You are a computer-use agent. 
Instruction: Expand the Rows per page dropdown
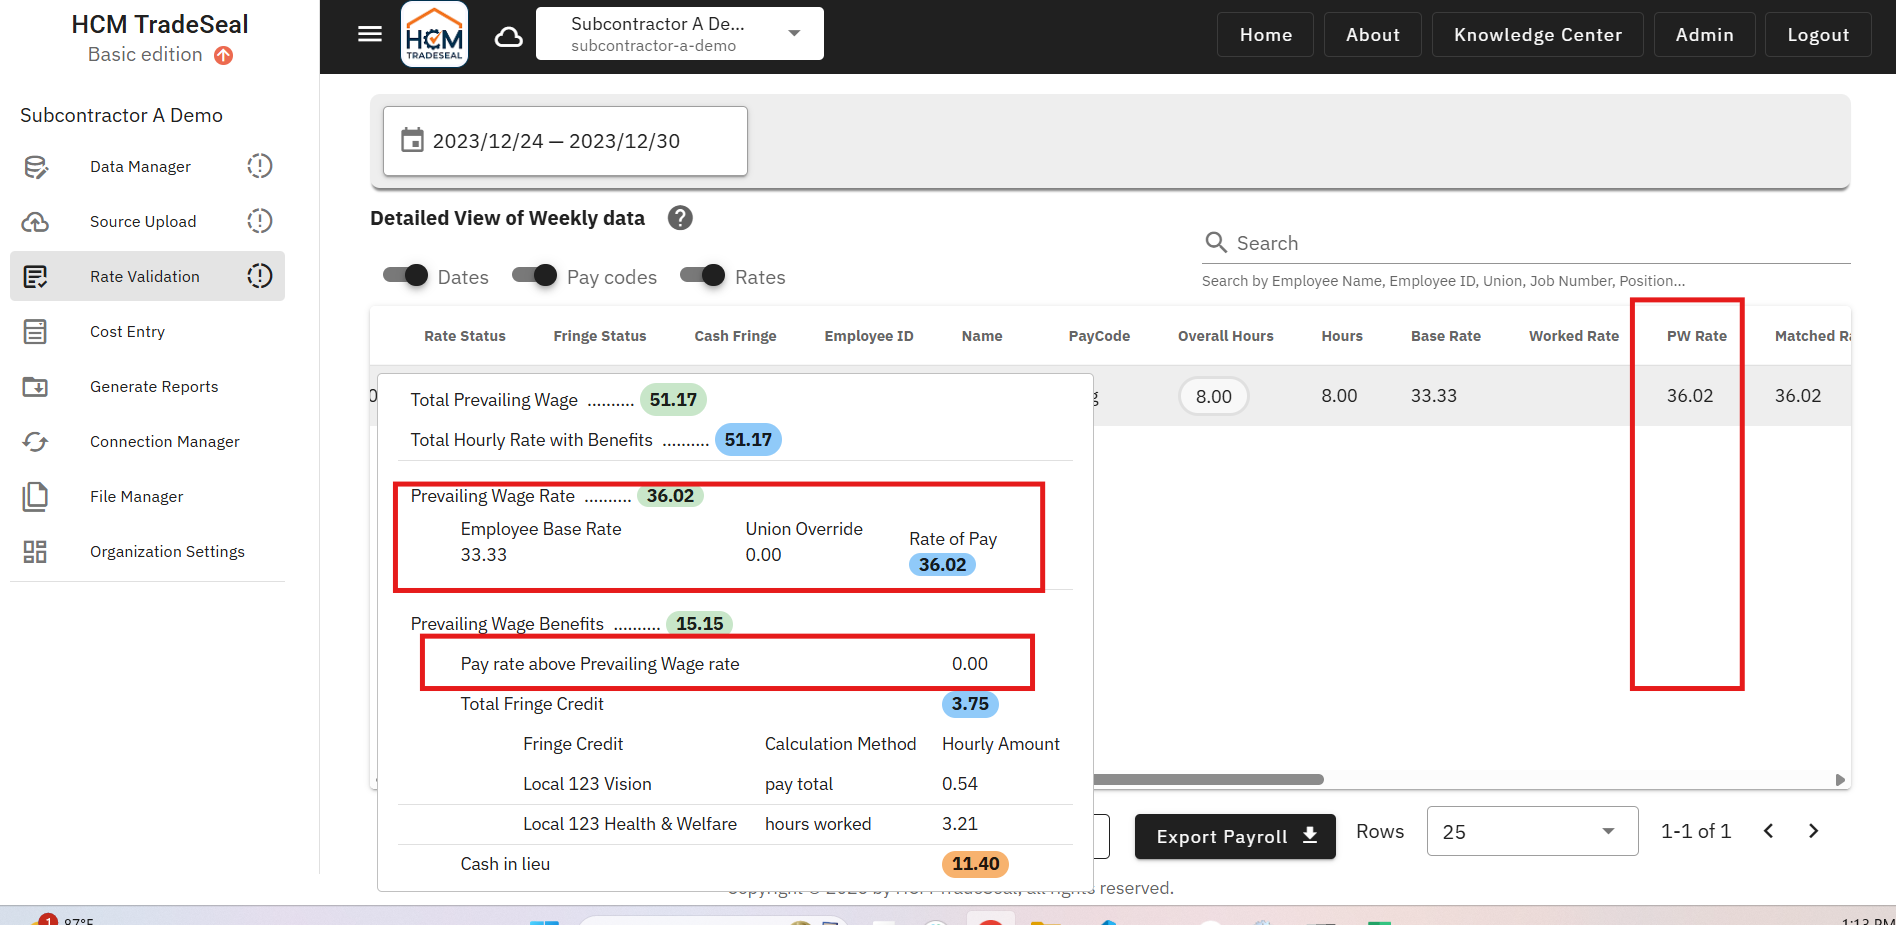(x=1531, y=831)
